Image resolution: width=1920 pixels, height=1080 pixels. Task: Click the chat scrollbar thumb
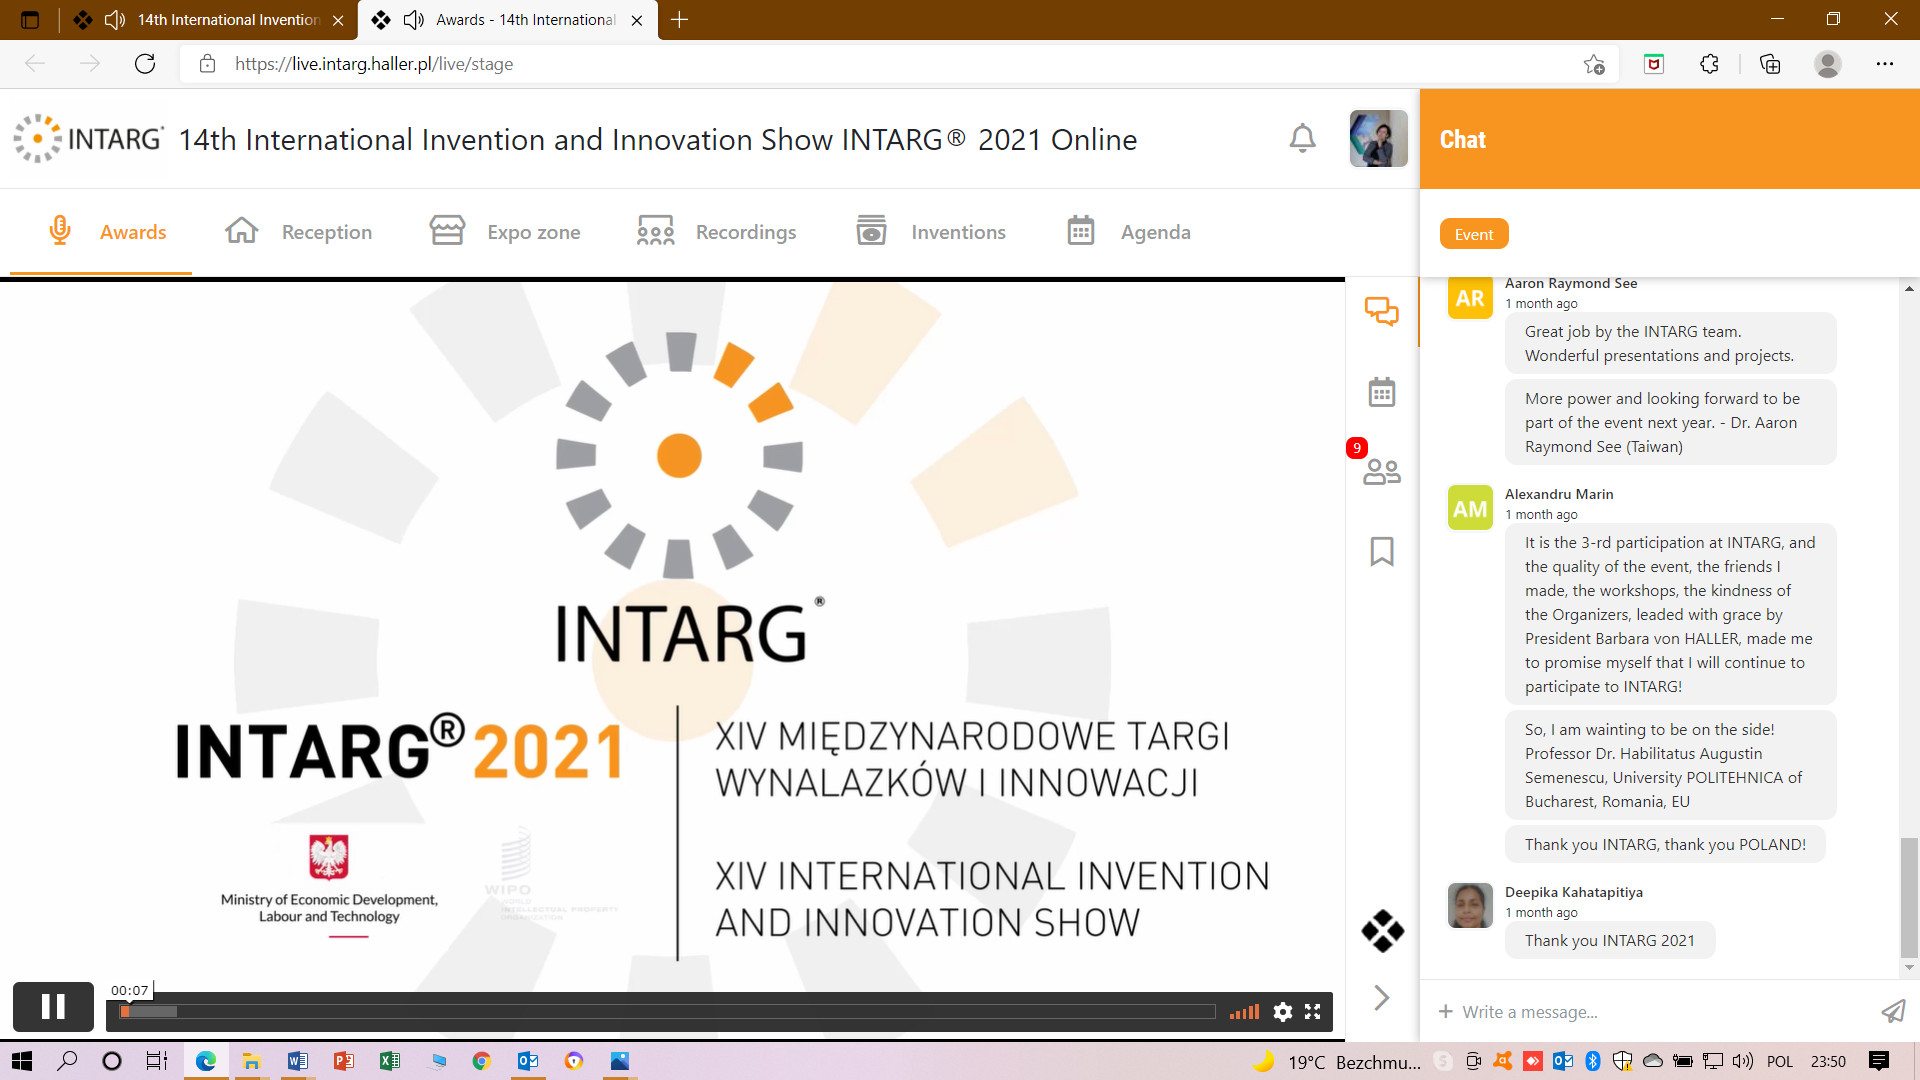point(1909,898)
